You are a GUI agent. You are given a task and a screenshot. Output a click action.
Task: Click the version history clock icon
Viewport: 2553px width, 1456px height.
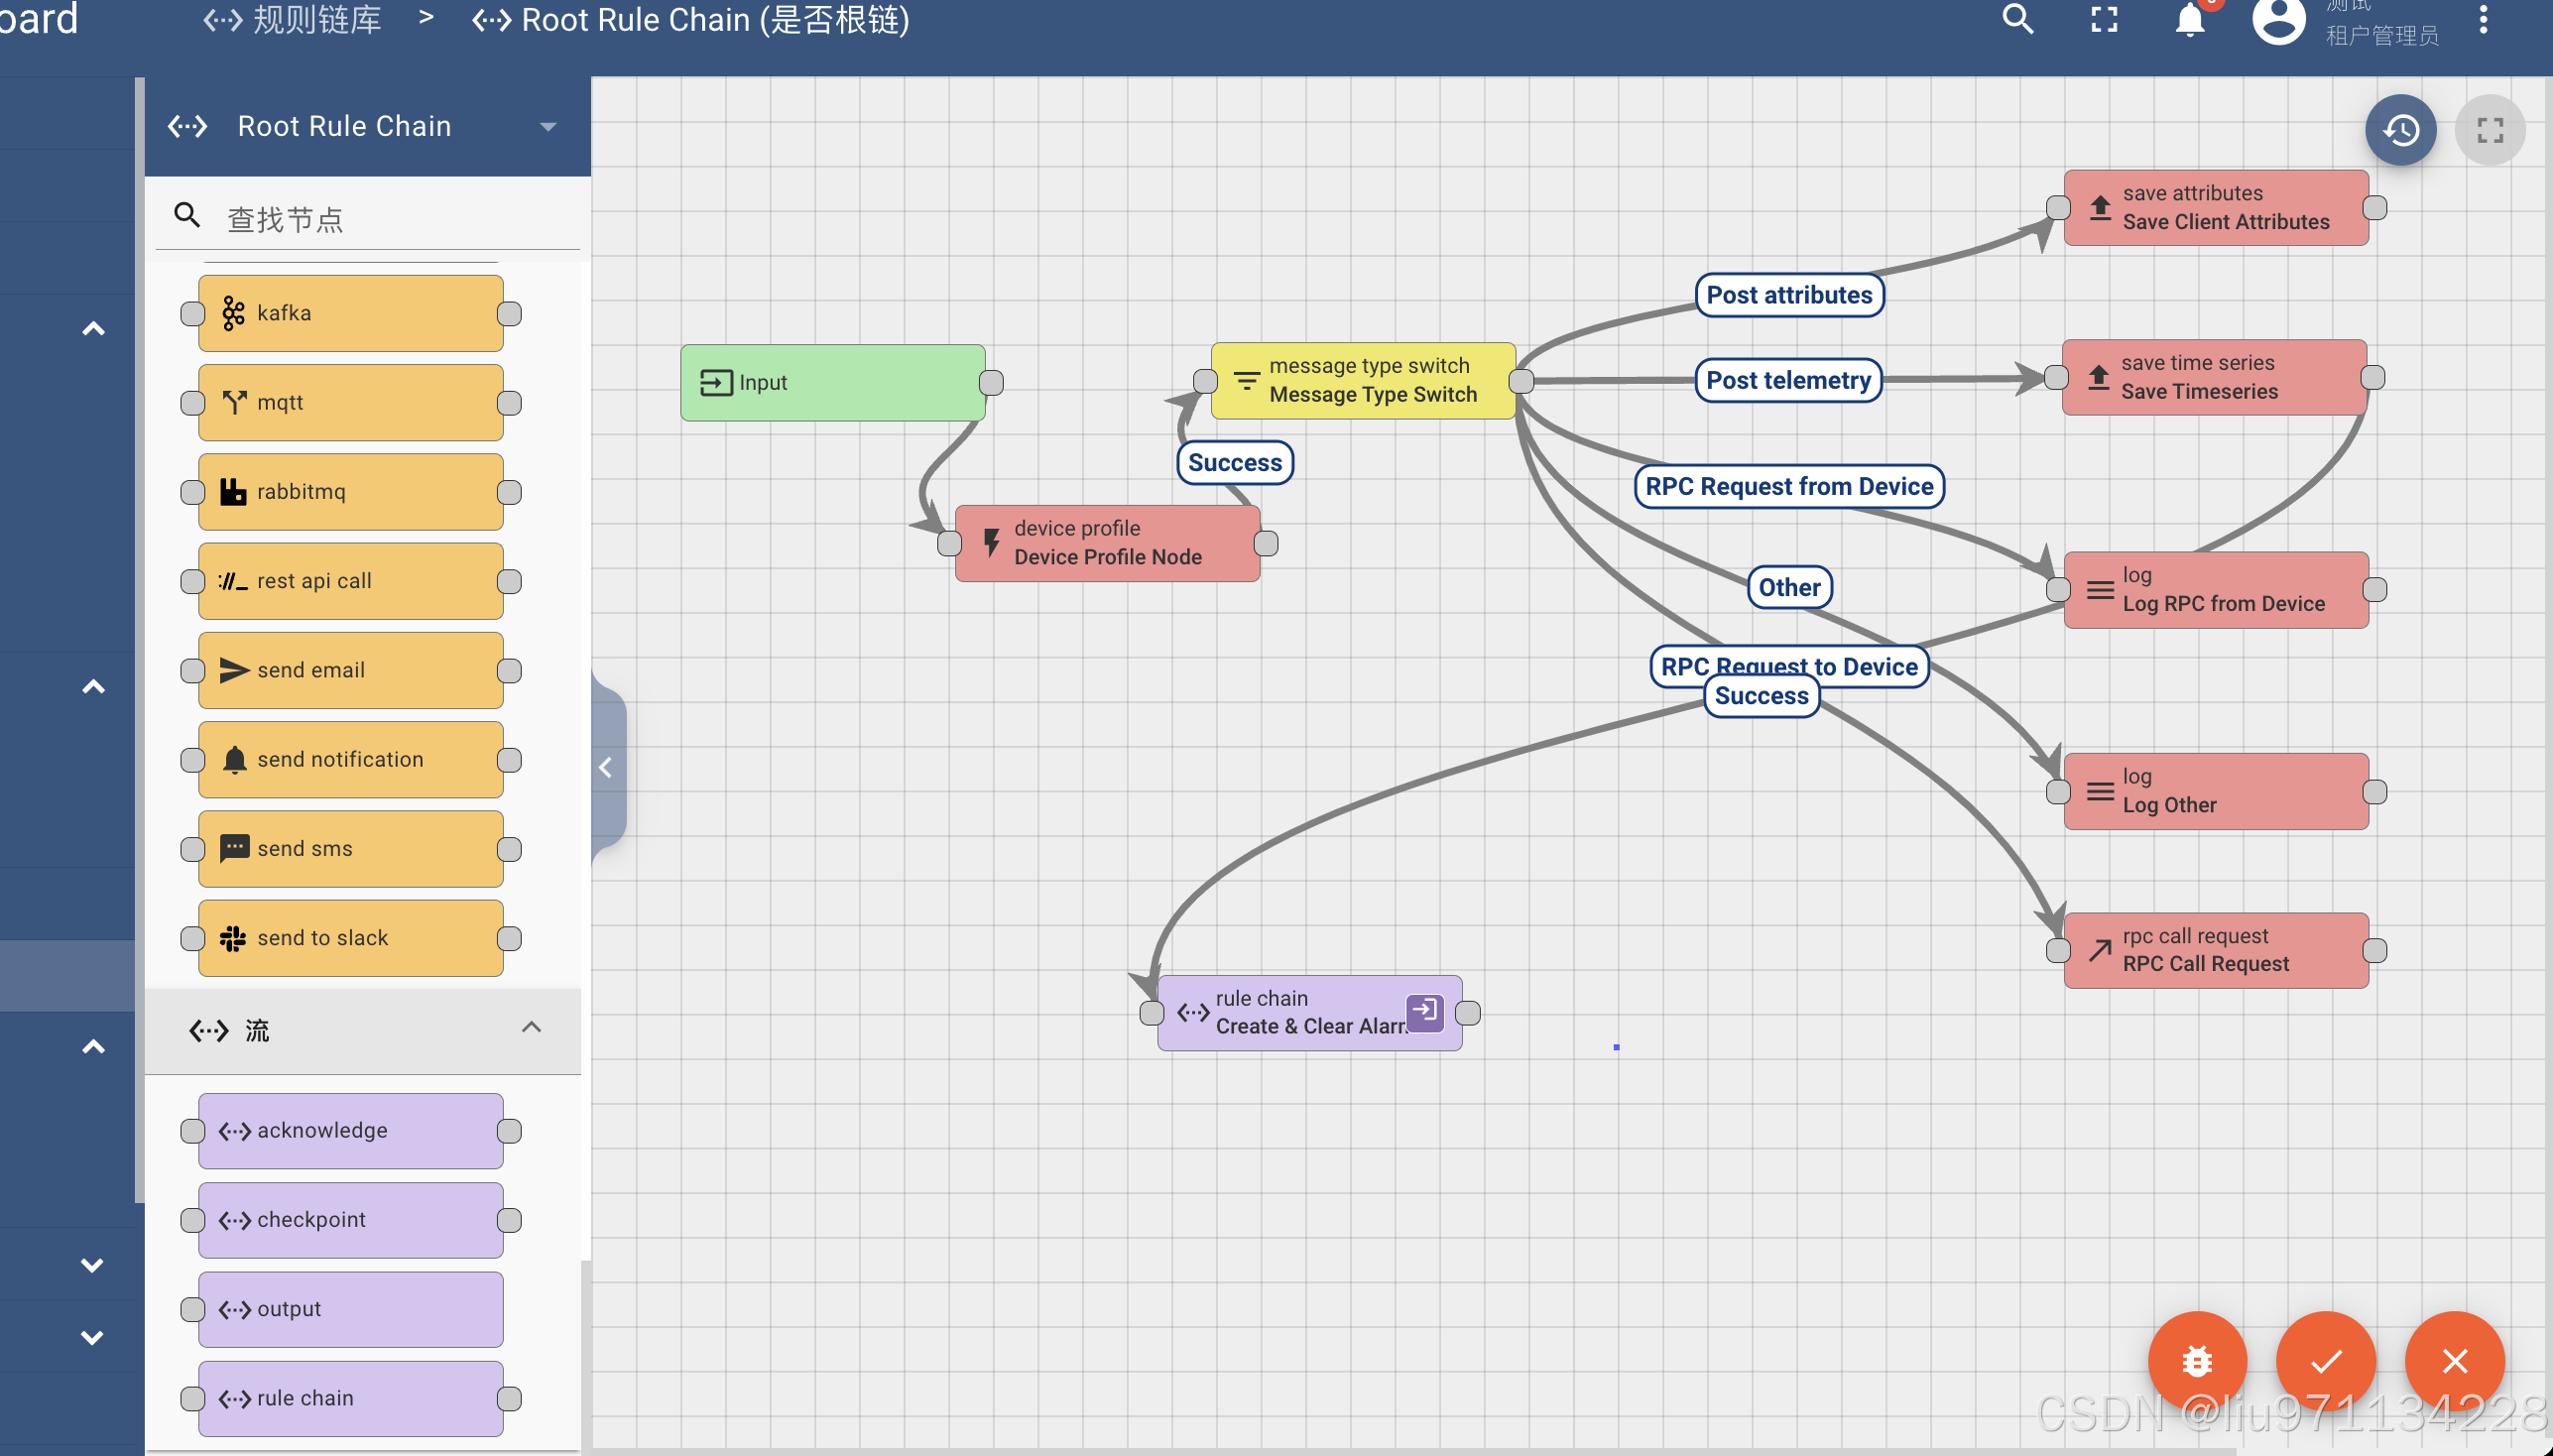click(x=2400, y=130)
